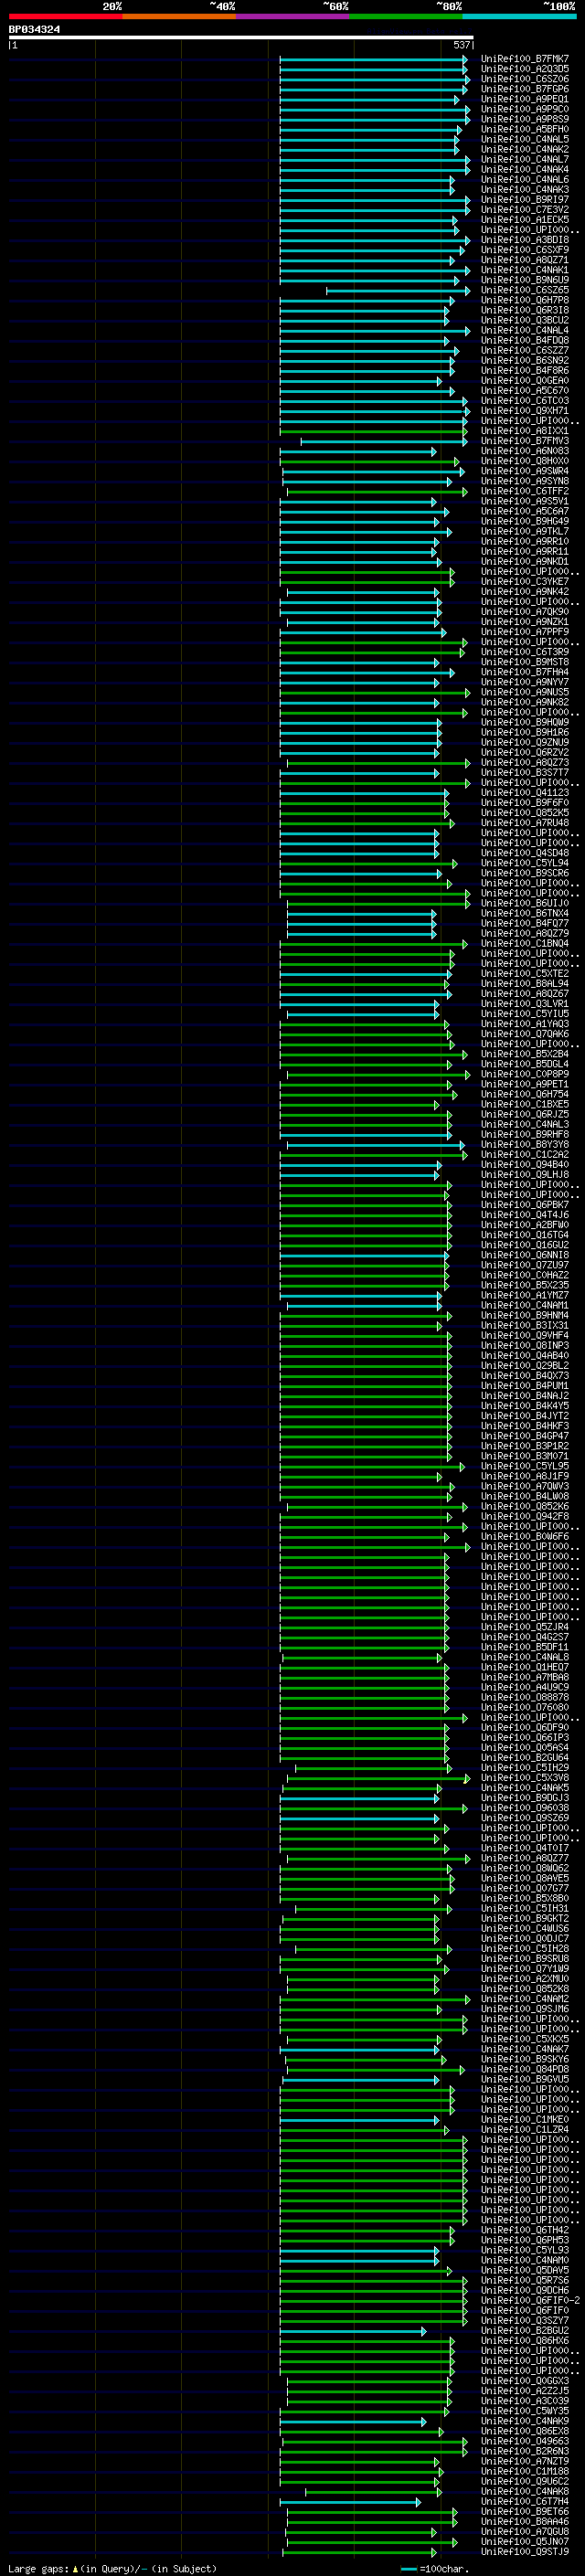Select hit label UniRef100_A1ECK5
The width and height of the screenshot is (585, 2576).
click(525, 220)
